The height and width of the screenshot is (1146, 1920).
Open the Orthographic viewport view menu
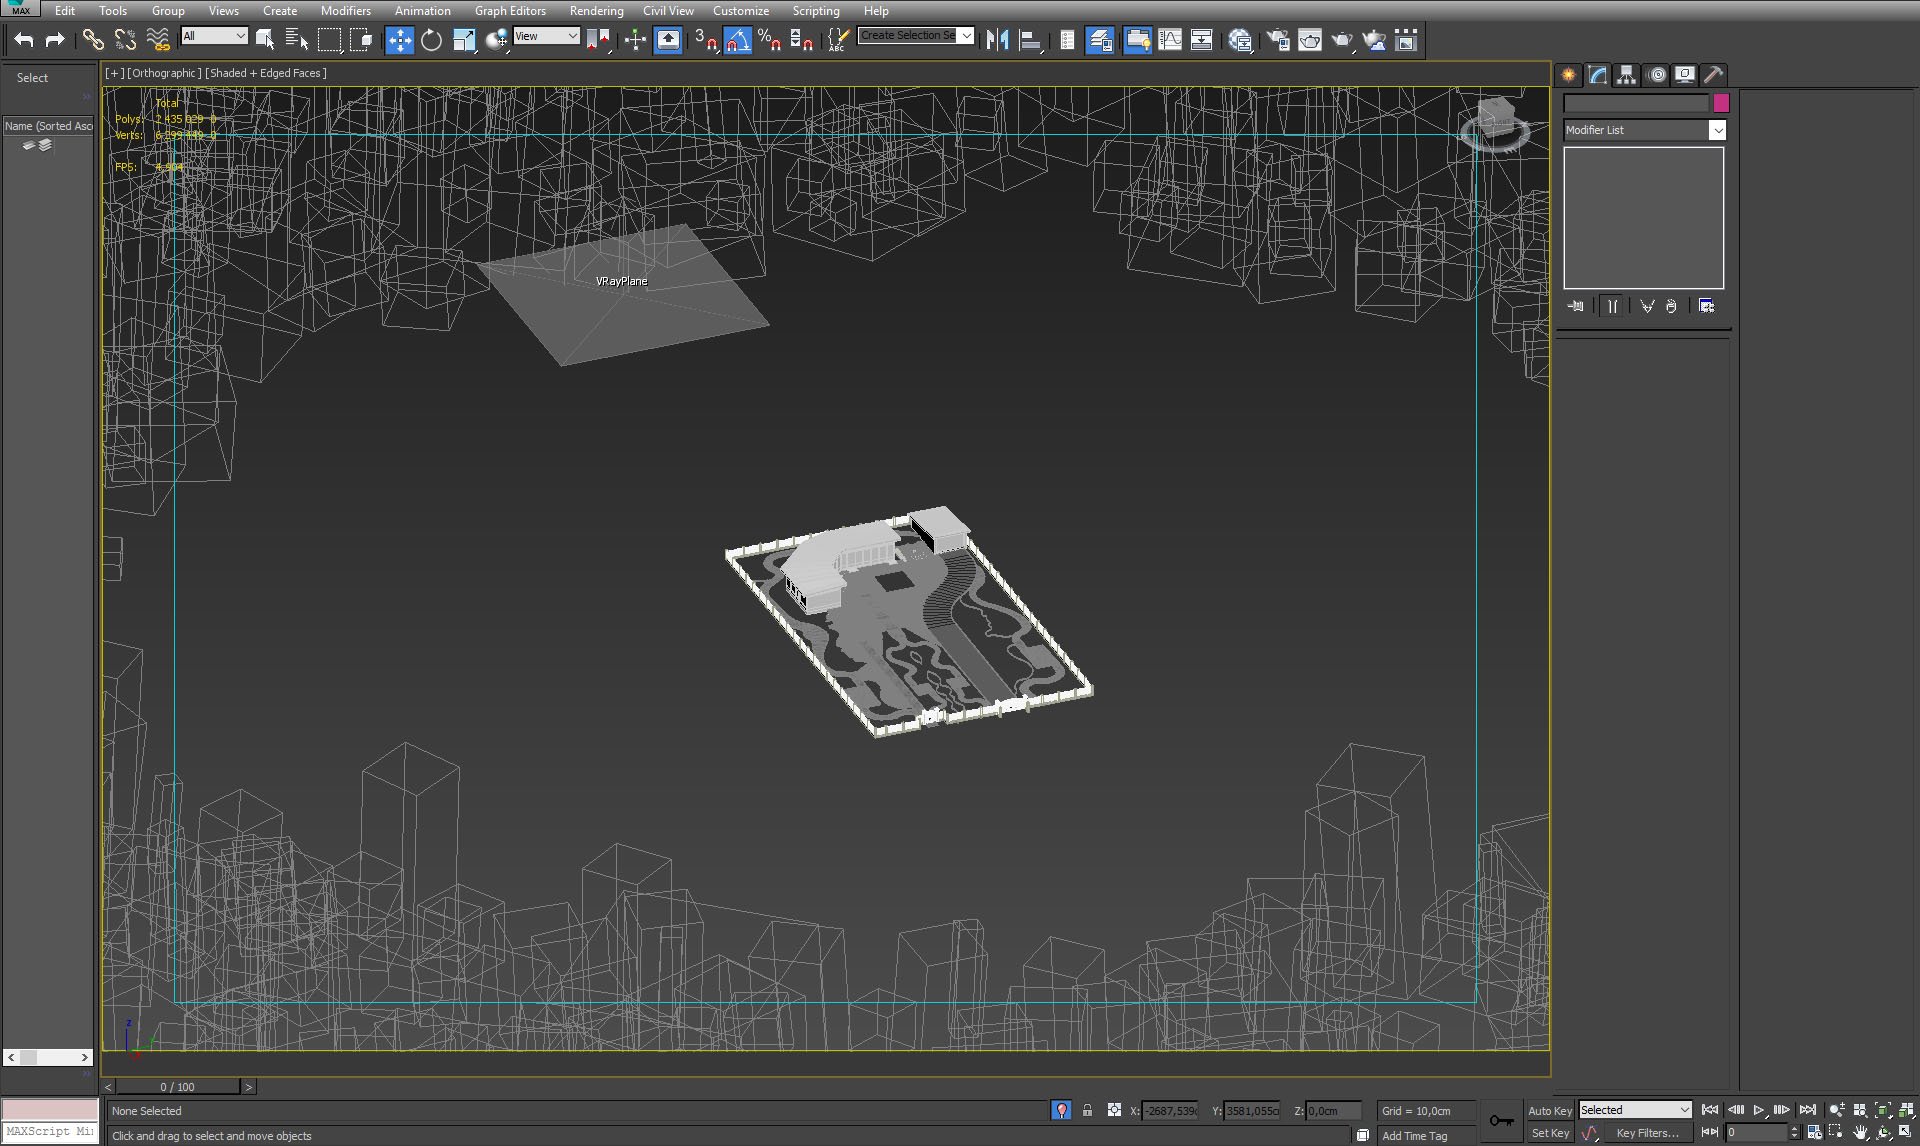164,73
